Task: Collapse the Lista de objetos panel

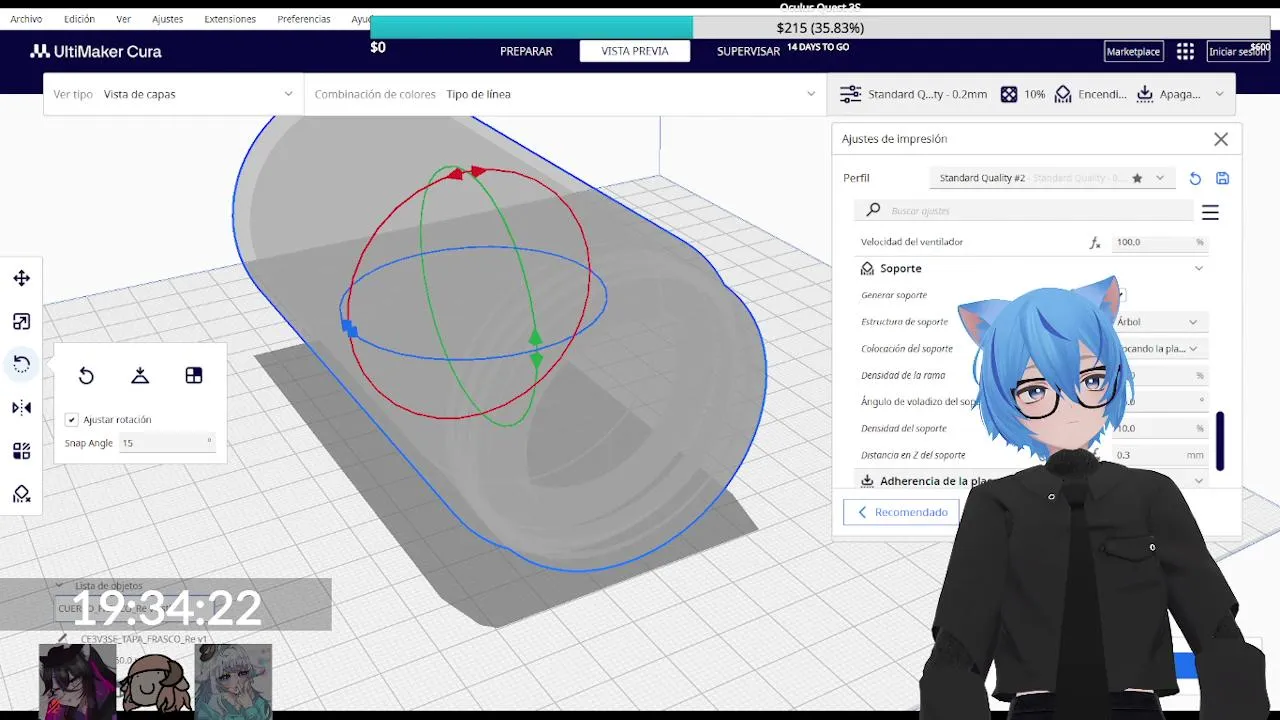Action: tap(59, 586)
